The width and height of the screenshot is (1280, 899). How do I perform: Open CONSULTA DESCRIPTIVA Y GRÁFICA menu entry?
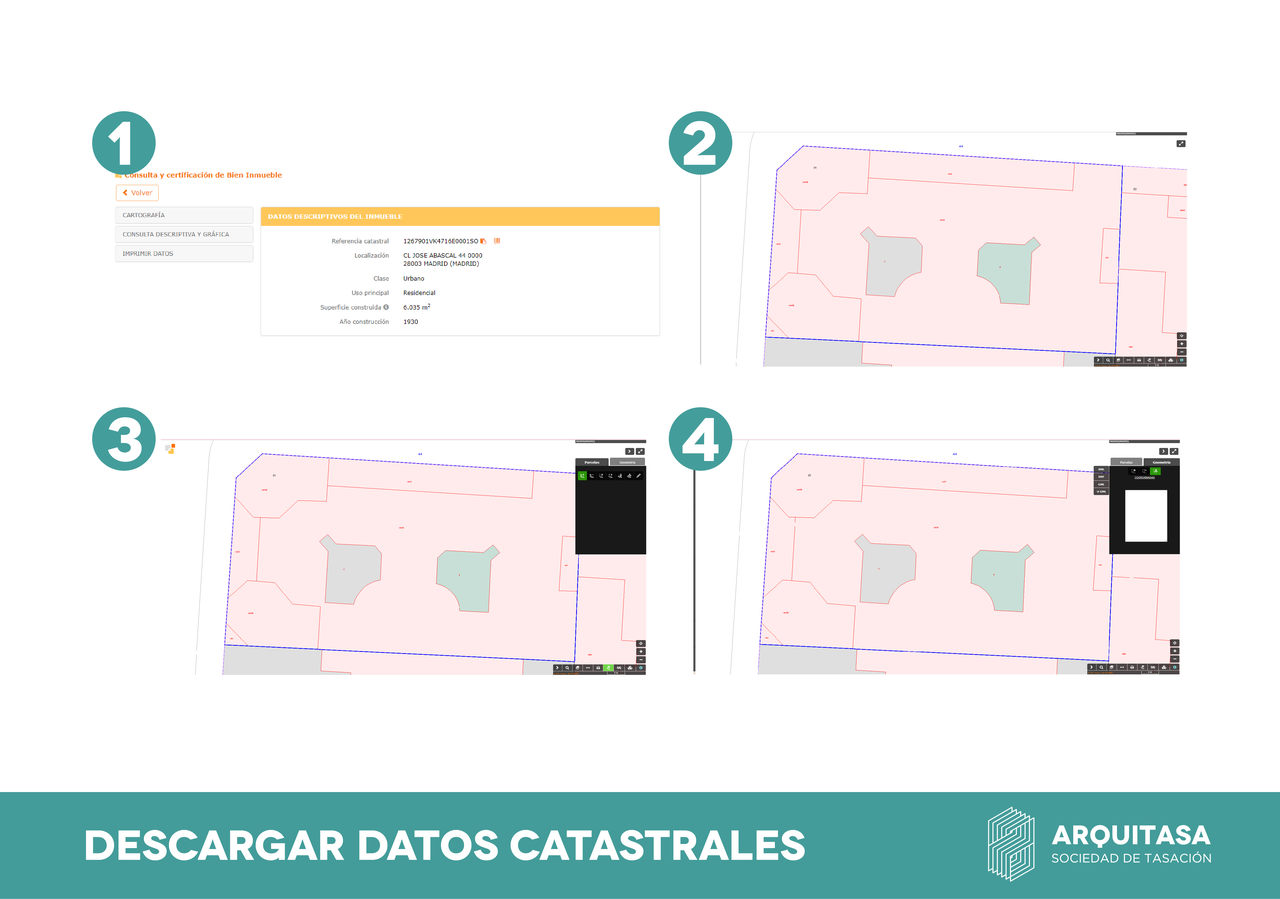(x=184, y=234)
